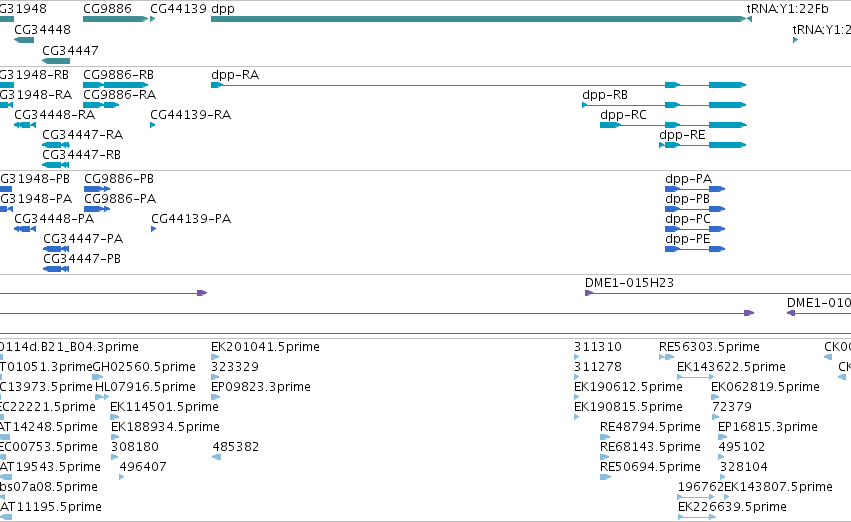The height and width of the screenshot is (522, 851).
Task: Select the CG34448-RA transcript
Action: coord(25,125)
